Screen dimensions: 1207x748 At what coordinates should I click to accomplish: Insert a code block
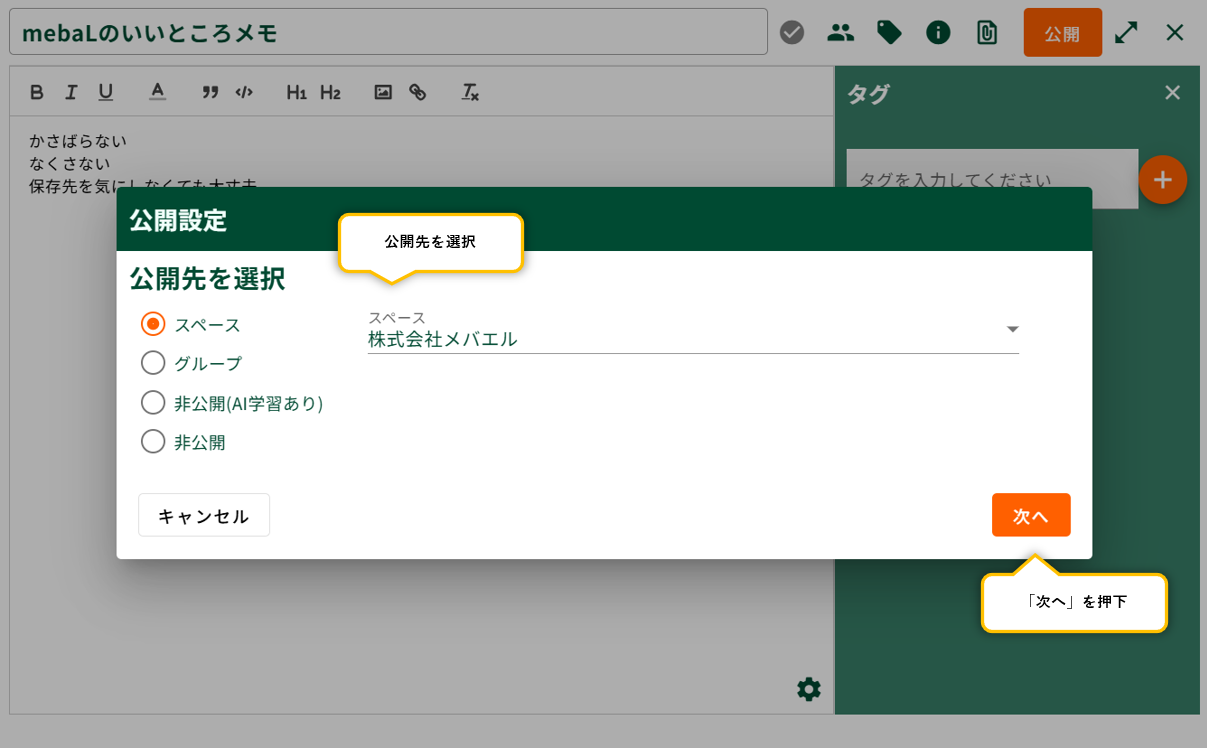point(244,93)
